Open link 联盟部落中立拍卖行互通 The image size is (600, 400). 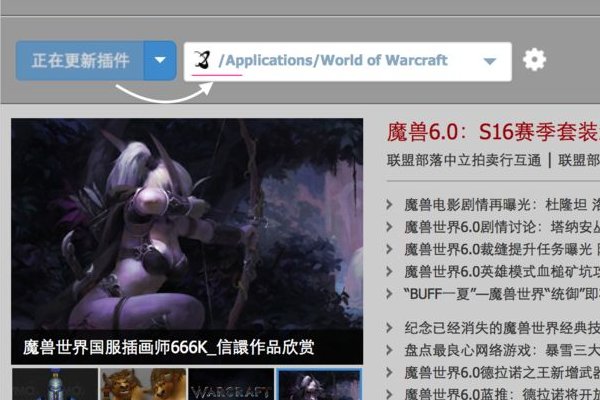coord(464,160)
